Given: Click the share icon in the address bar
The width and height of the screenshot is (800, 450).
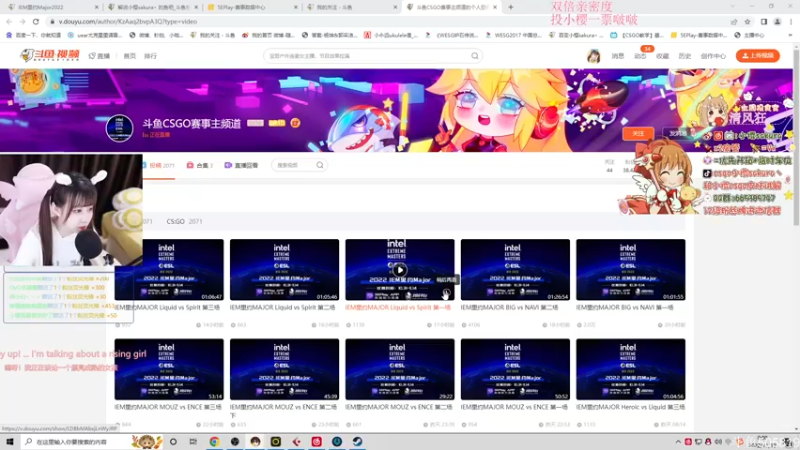Looking at the screenshot, I should 734,21.
